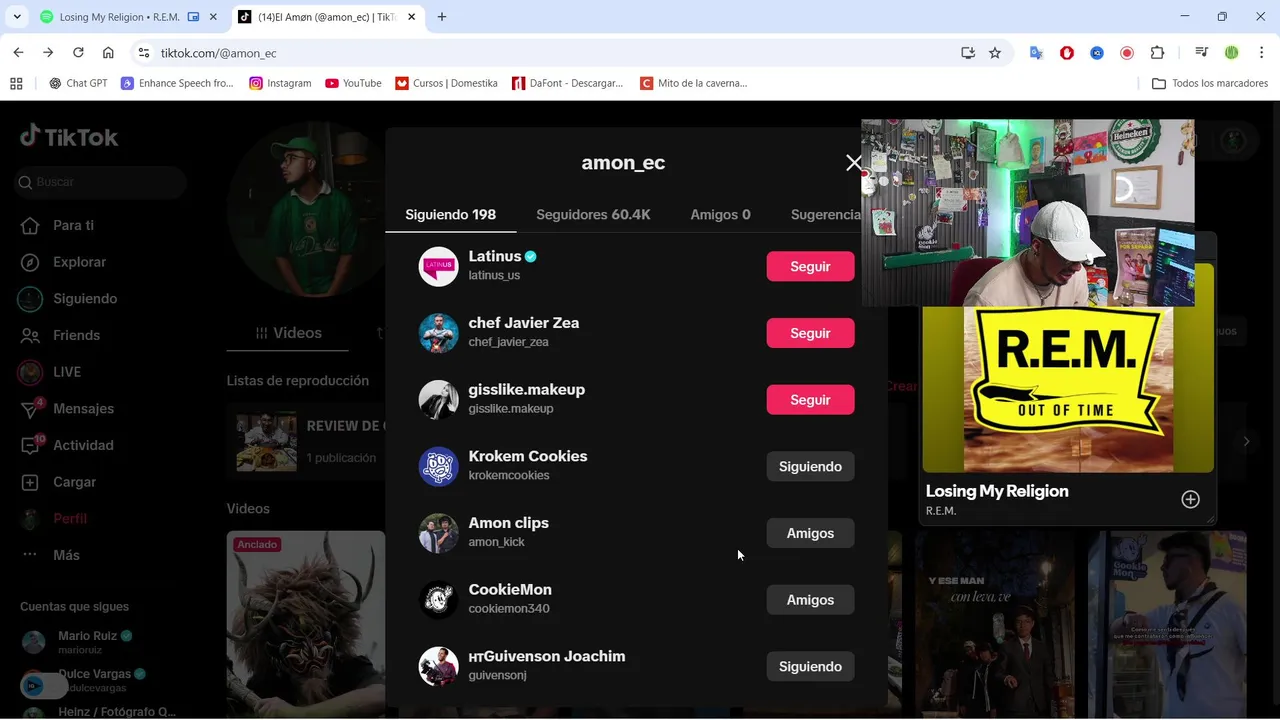The width and height of the screenshot is (1280, 720).
Task: Follow Latinus with Seguir button
Action: point(810,266)
